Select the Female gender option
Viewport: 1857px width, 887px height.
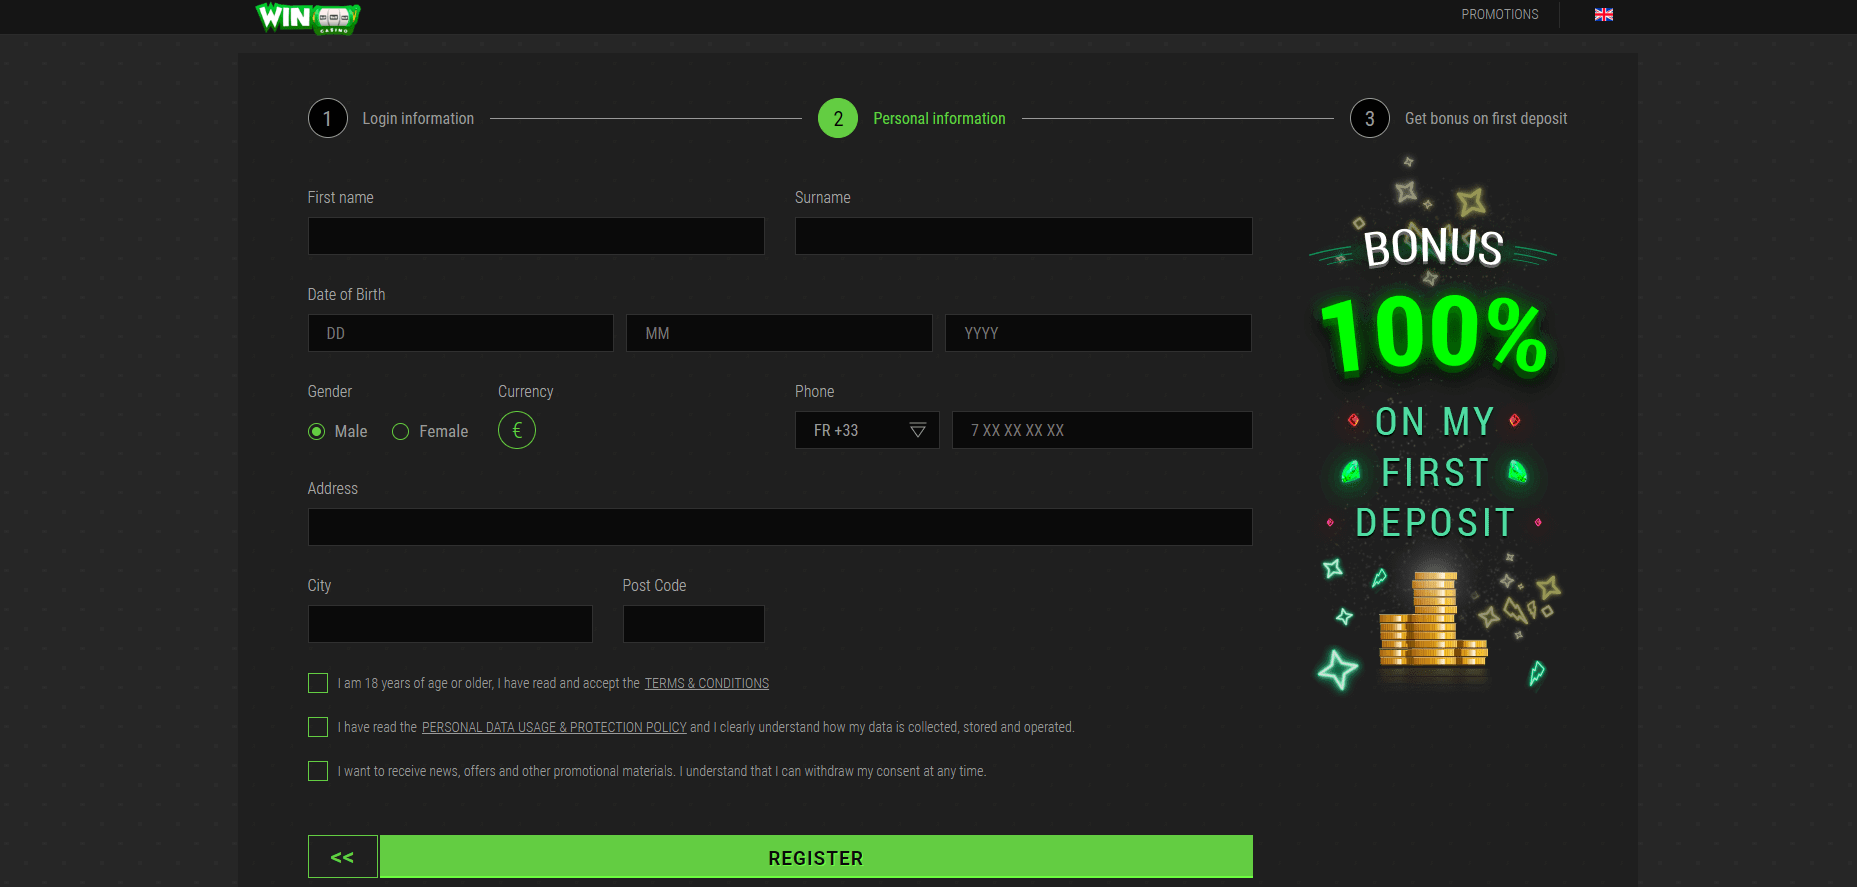(401, 431)
